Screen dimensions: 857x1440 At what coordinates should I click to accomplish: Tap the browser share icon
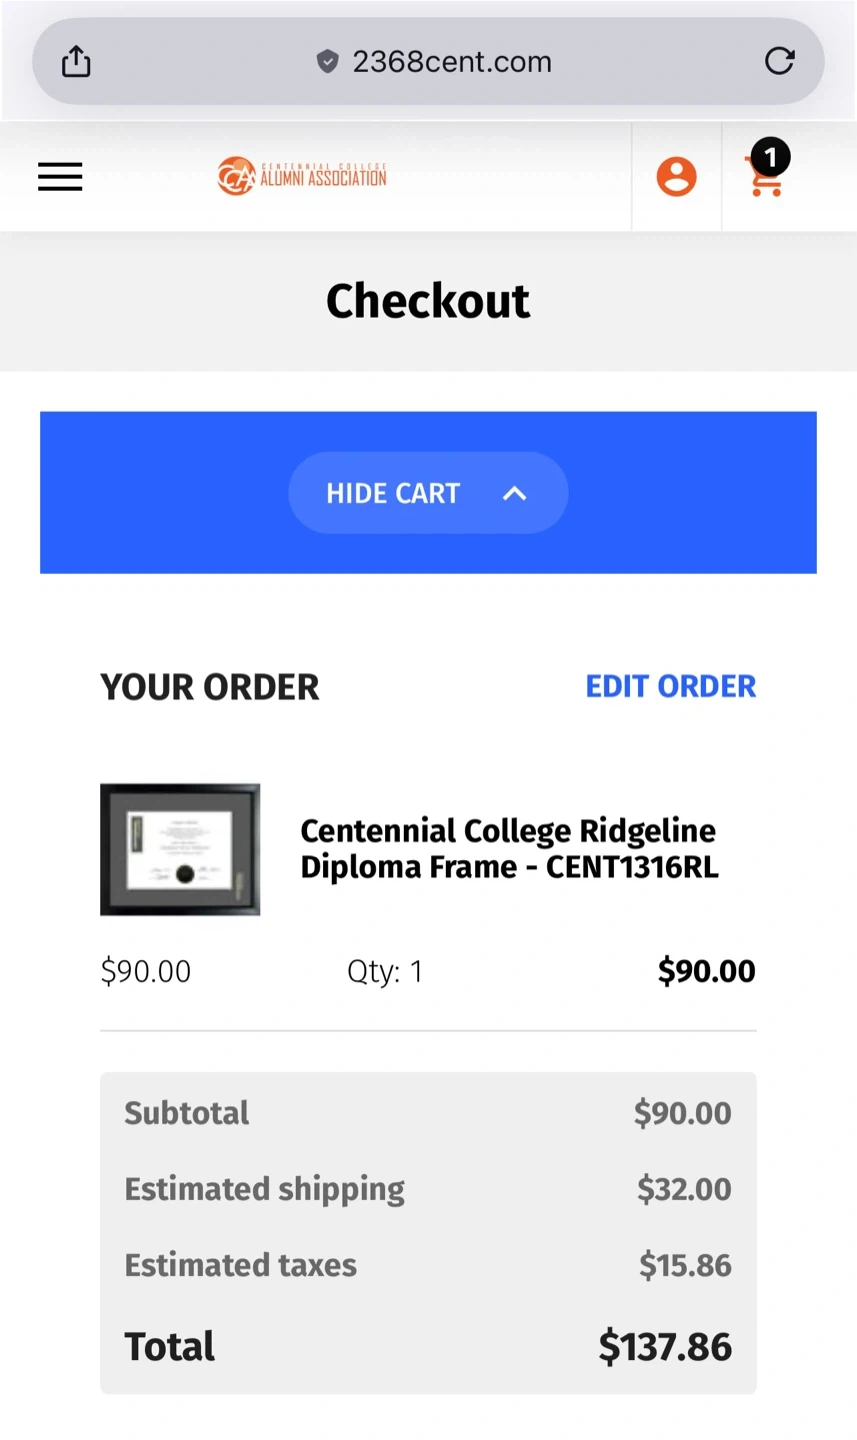(76, 62)
